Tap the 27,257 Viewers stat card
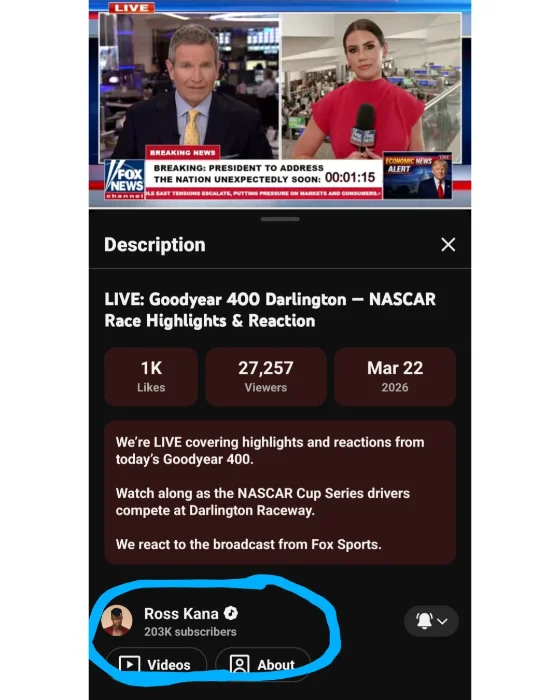The image size is (560, 700). 266,377
